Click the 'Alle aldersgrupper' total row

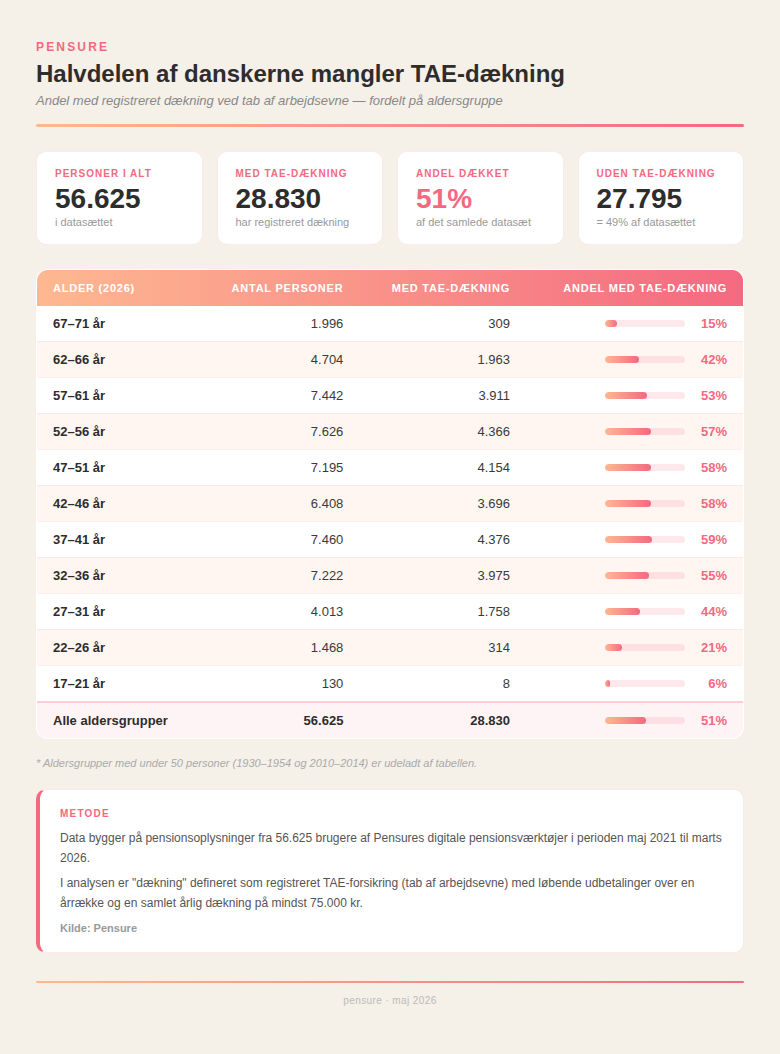pyautogui.click(x=390, y=721)
